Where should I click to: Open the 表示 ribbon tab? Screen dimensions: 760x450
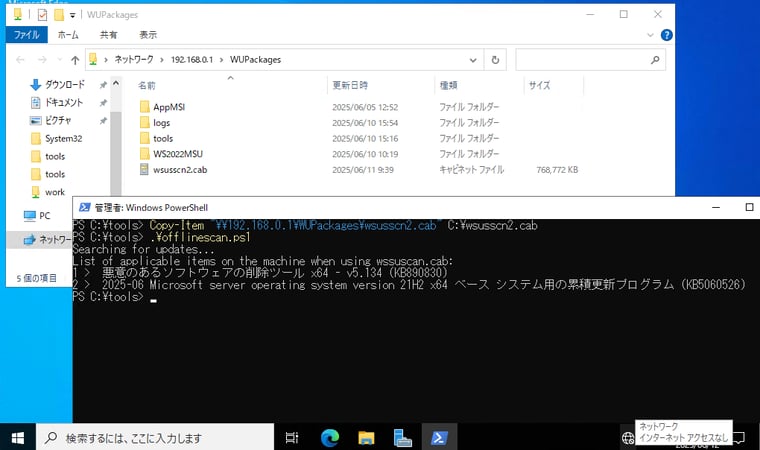pyautogui.click(x=148, y=35)
